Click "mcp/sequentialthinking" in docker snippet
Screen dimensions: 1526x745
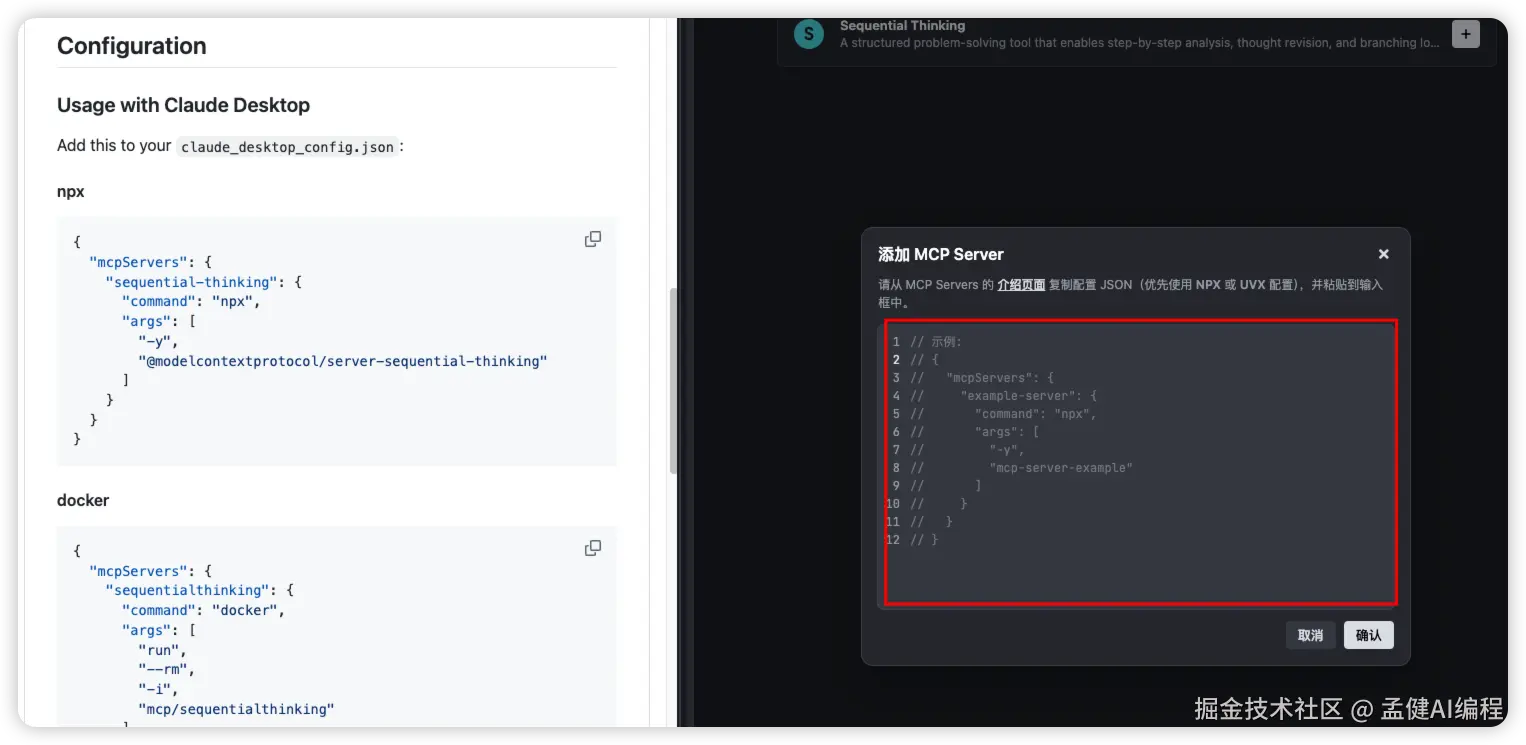pyautogui.click(x=236, y=709)
